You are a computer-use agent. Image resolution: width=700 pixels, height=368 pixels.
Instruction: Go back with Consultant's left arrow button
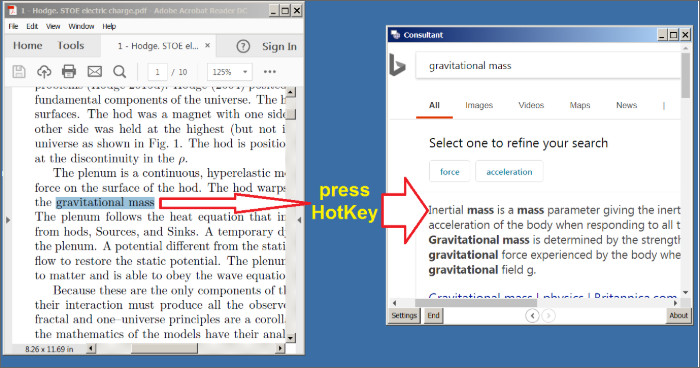pos(532,316)
